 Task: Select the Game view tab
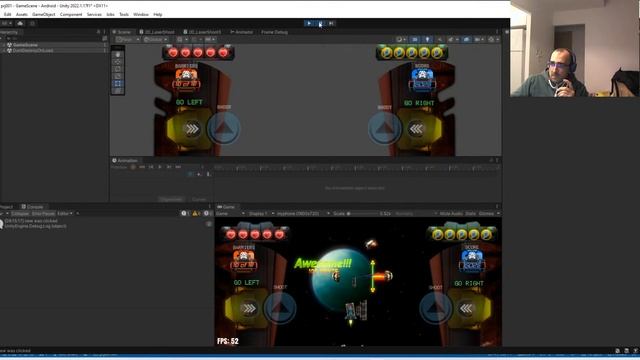coord(226,207)
